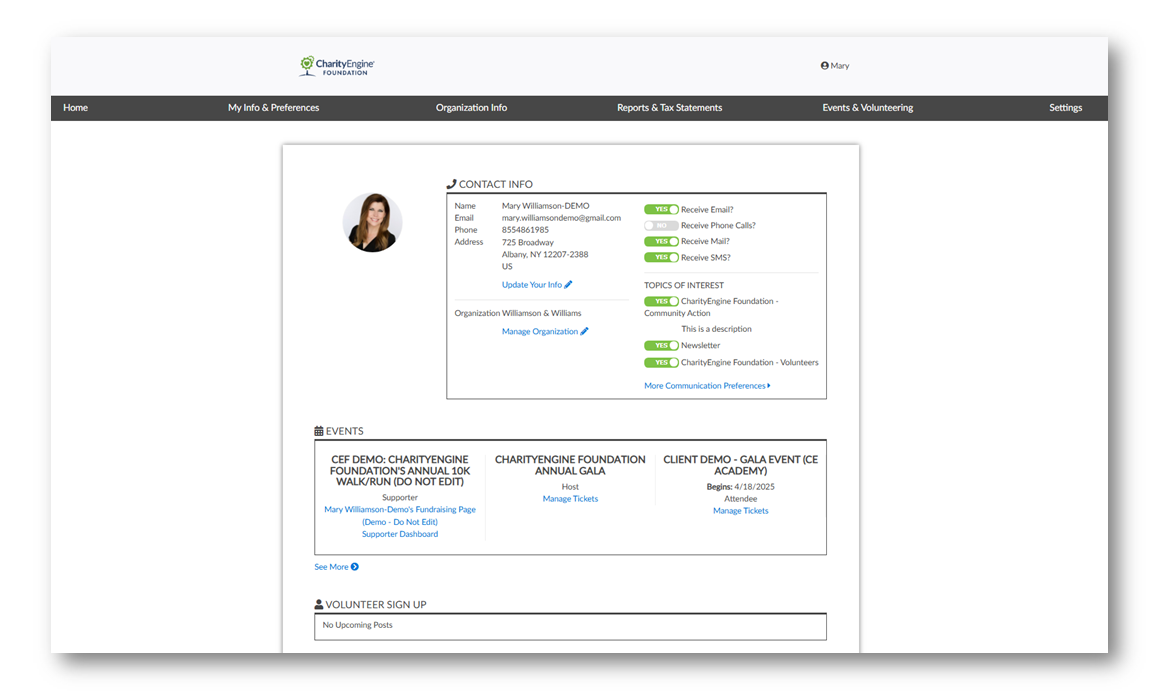Disable the Receive Email toggle
1165x700 pixels.
click(661, 210)
